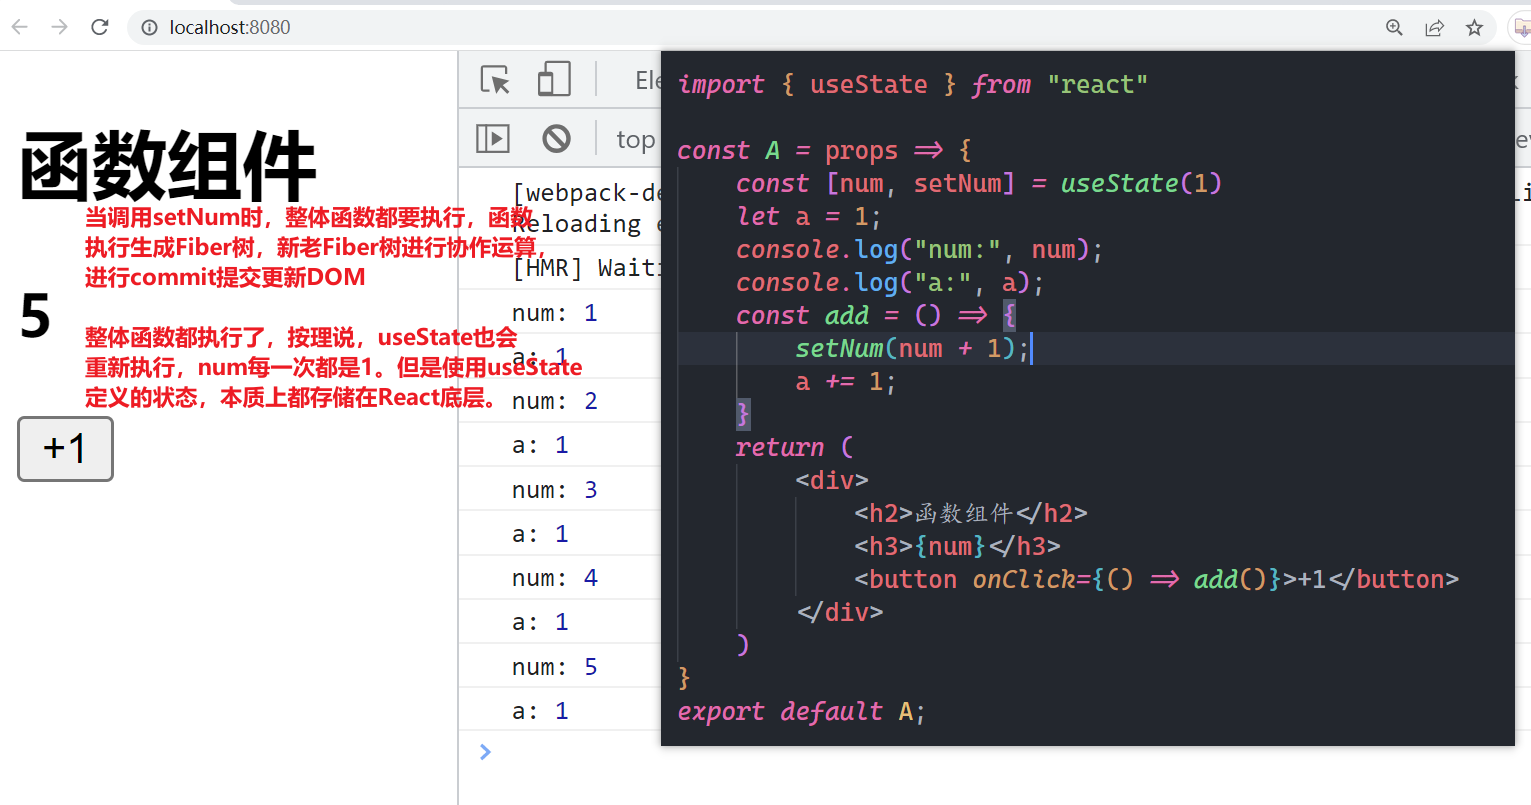Click the <h3>{num}</h3> code line
The image size is (1531, 805).
pos(957,546)
